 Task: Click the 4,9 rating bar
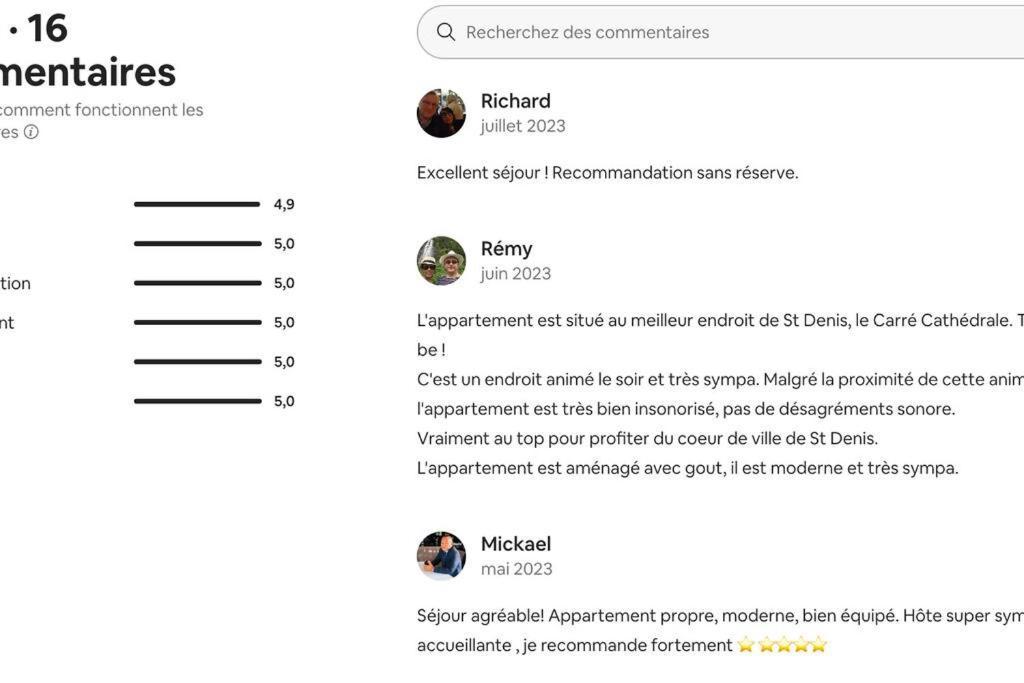click(x=197, y=204)
